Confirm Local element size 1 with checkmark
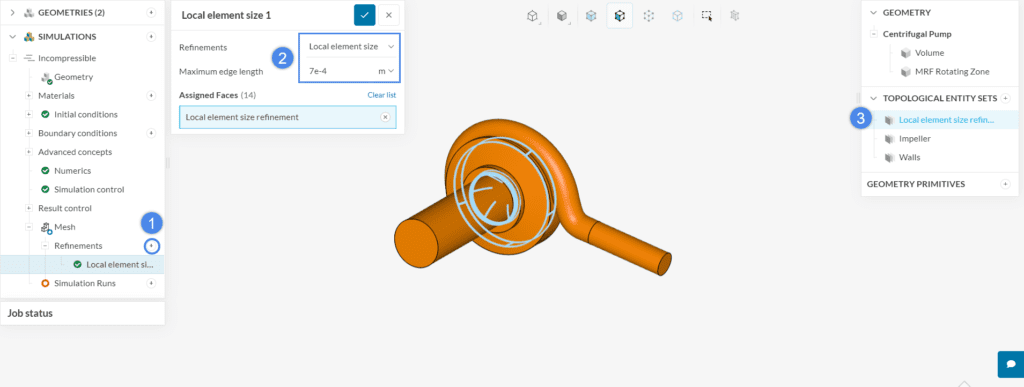1024x387 pixels. (x=364, y=15)
